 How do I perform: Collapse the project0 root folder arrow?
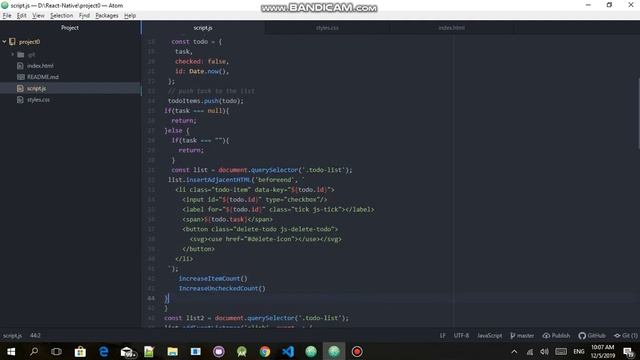point(4,42)
